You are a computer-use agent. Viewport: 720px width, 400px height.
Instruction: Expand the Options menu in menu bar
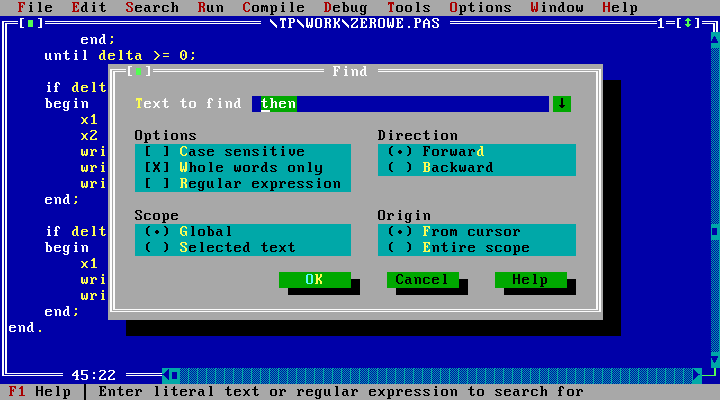coord(480,7)
